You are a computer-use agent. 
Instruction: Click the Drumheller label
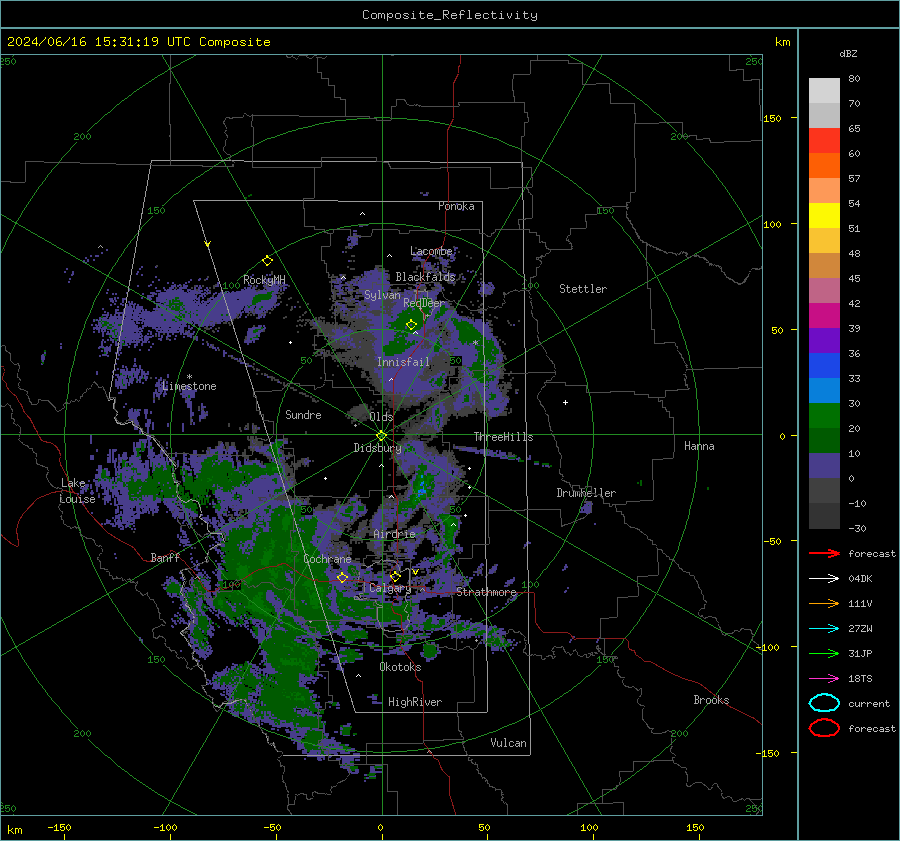[586, 493]
